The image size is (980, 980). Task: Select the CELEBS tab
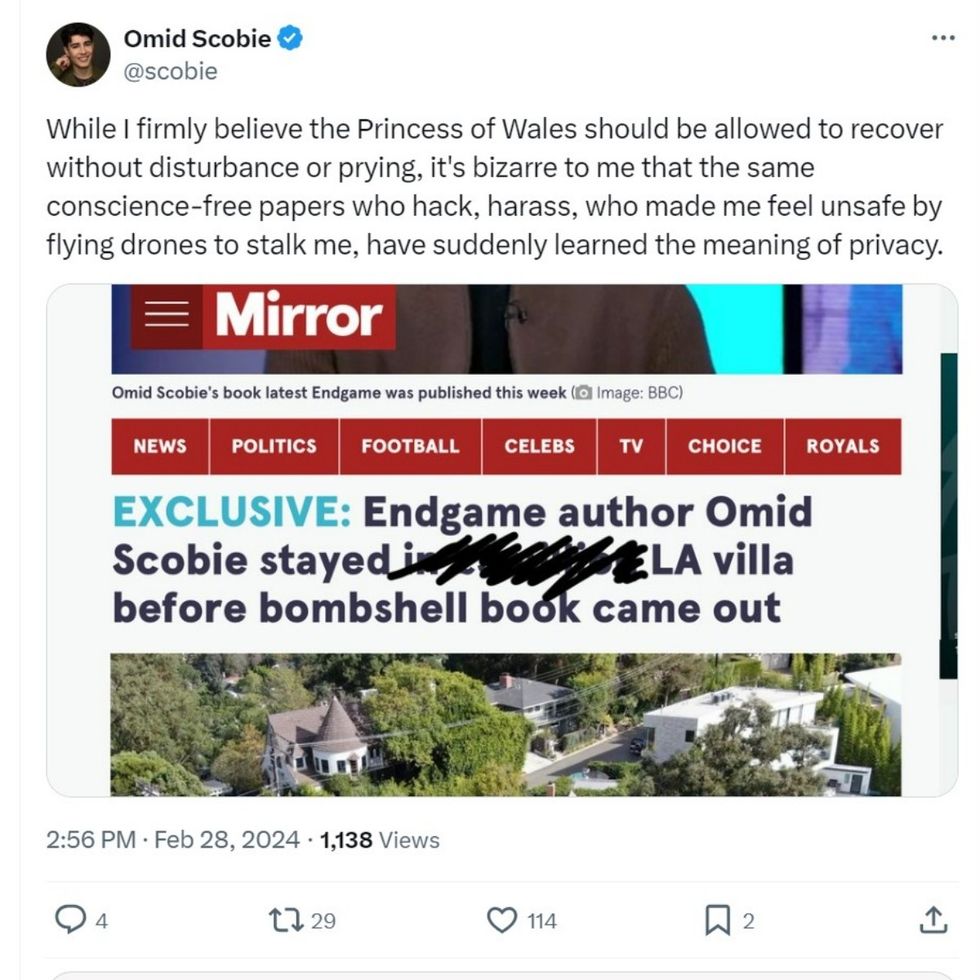539,446
